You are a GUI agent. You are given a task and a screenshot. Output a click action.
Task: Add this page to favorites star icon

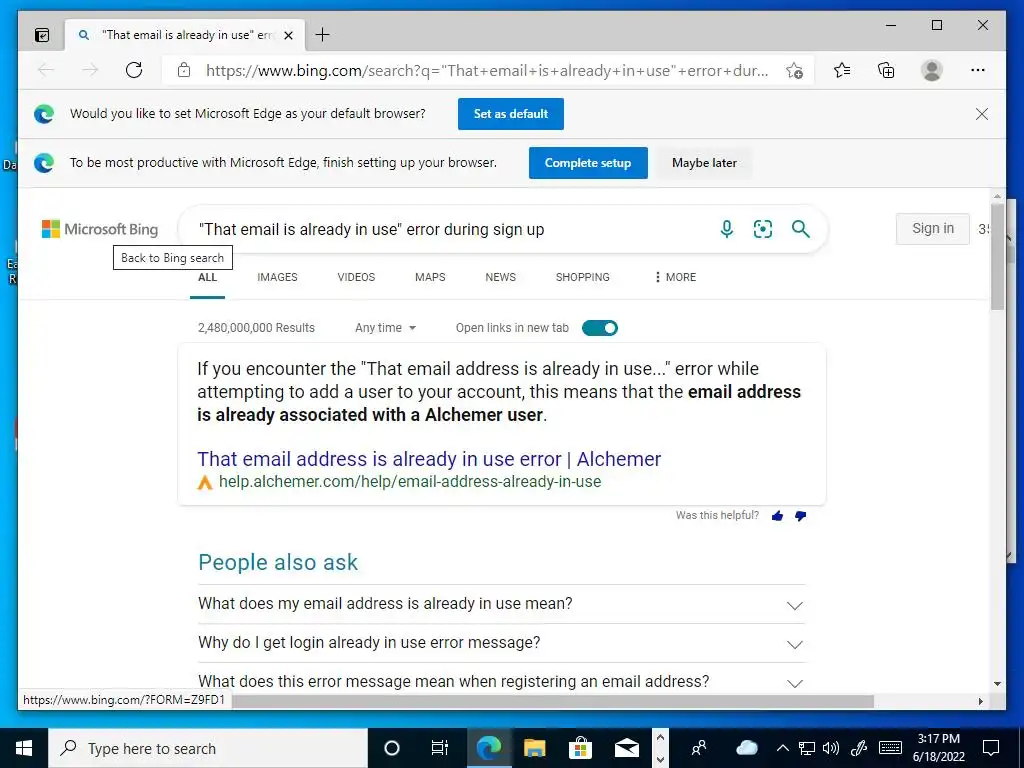click(x=794, y=71)
